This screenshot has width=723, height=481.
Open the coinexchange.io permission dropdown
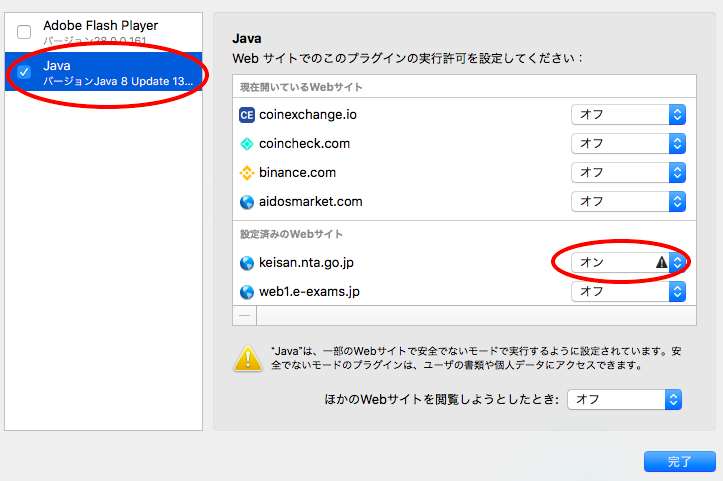[628, 114]
